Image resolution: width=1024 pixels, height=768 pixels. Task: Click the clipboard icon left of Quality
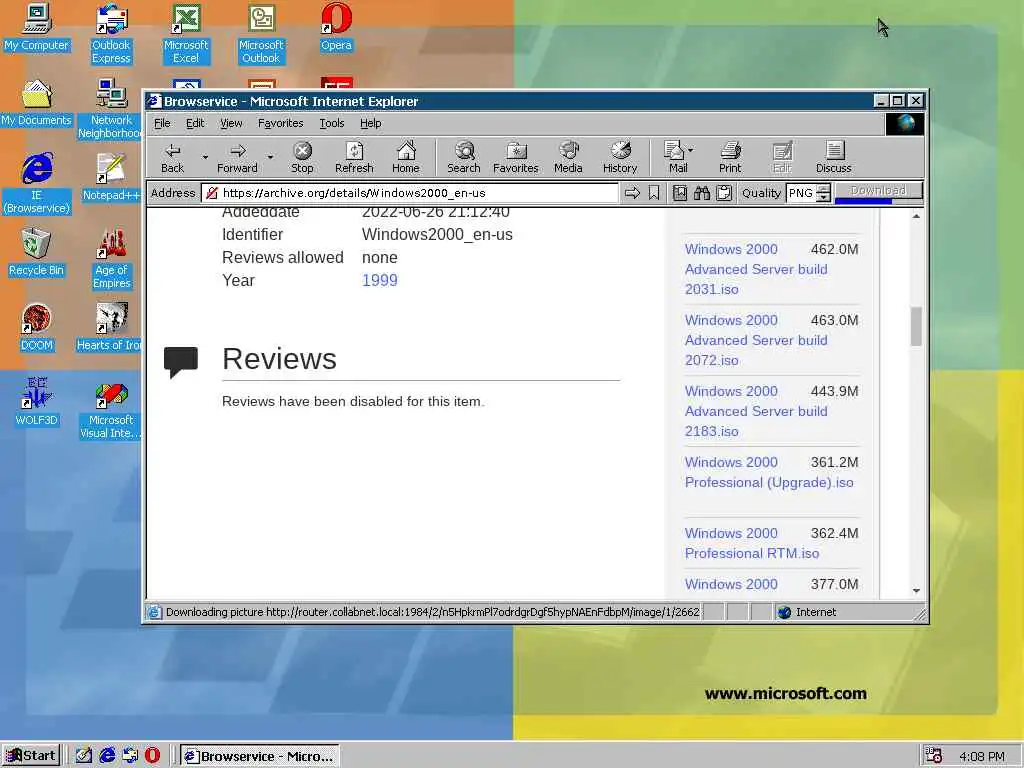(x=724, y=193)
